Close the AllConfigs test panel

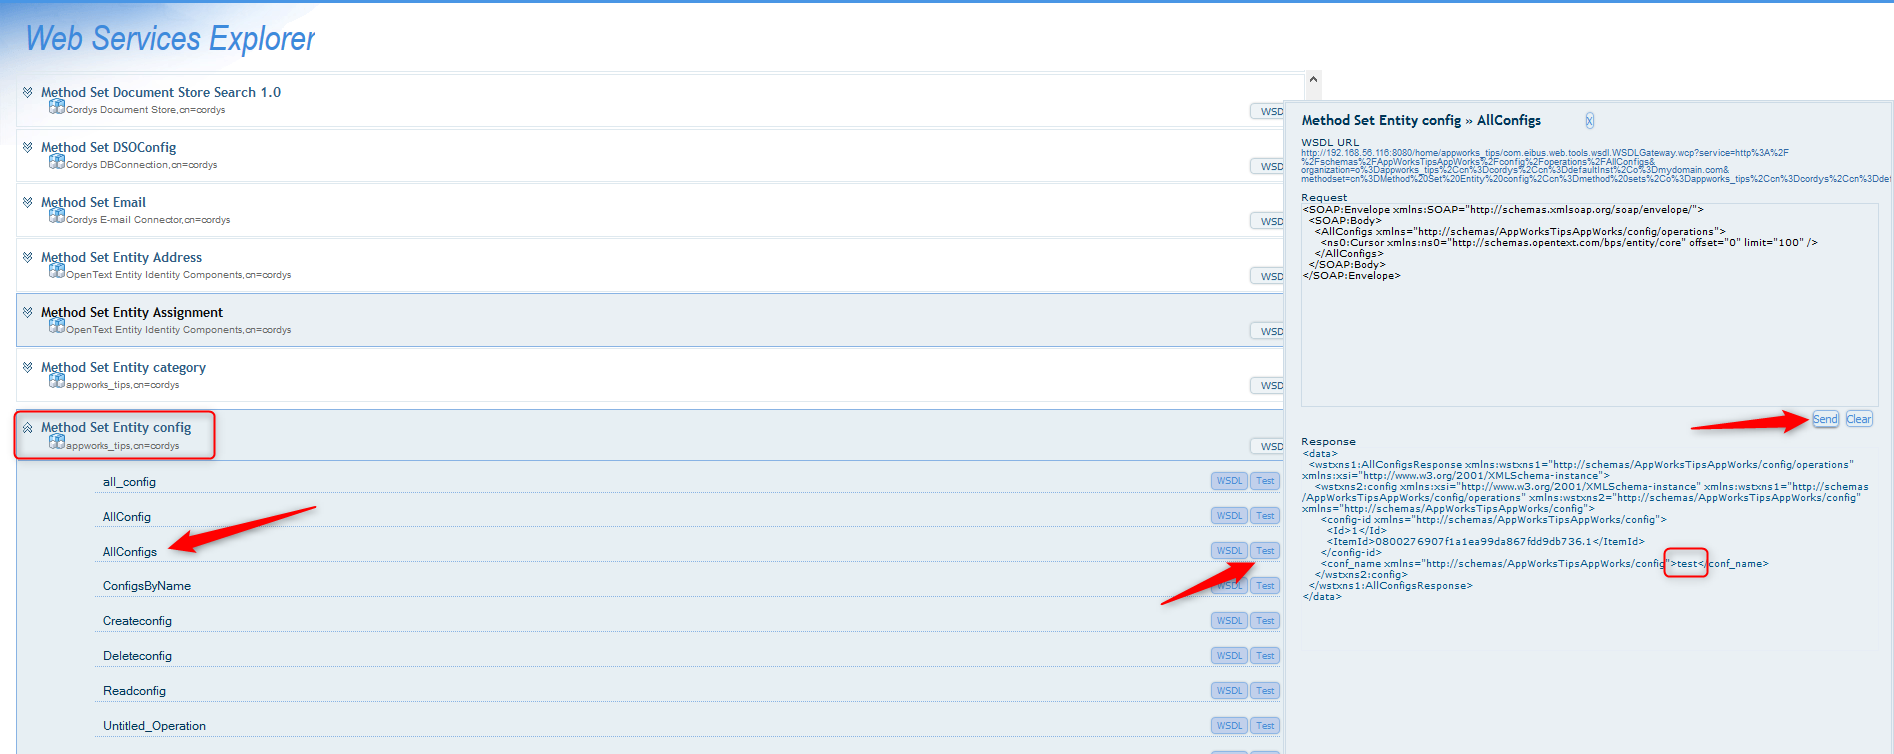coord(1589,121)
